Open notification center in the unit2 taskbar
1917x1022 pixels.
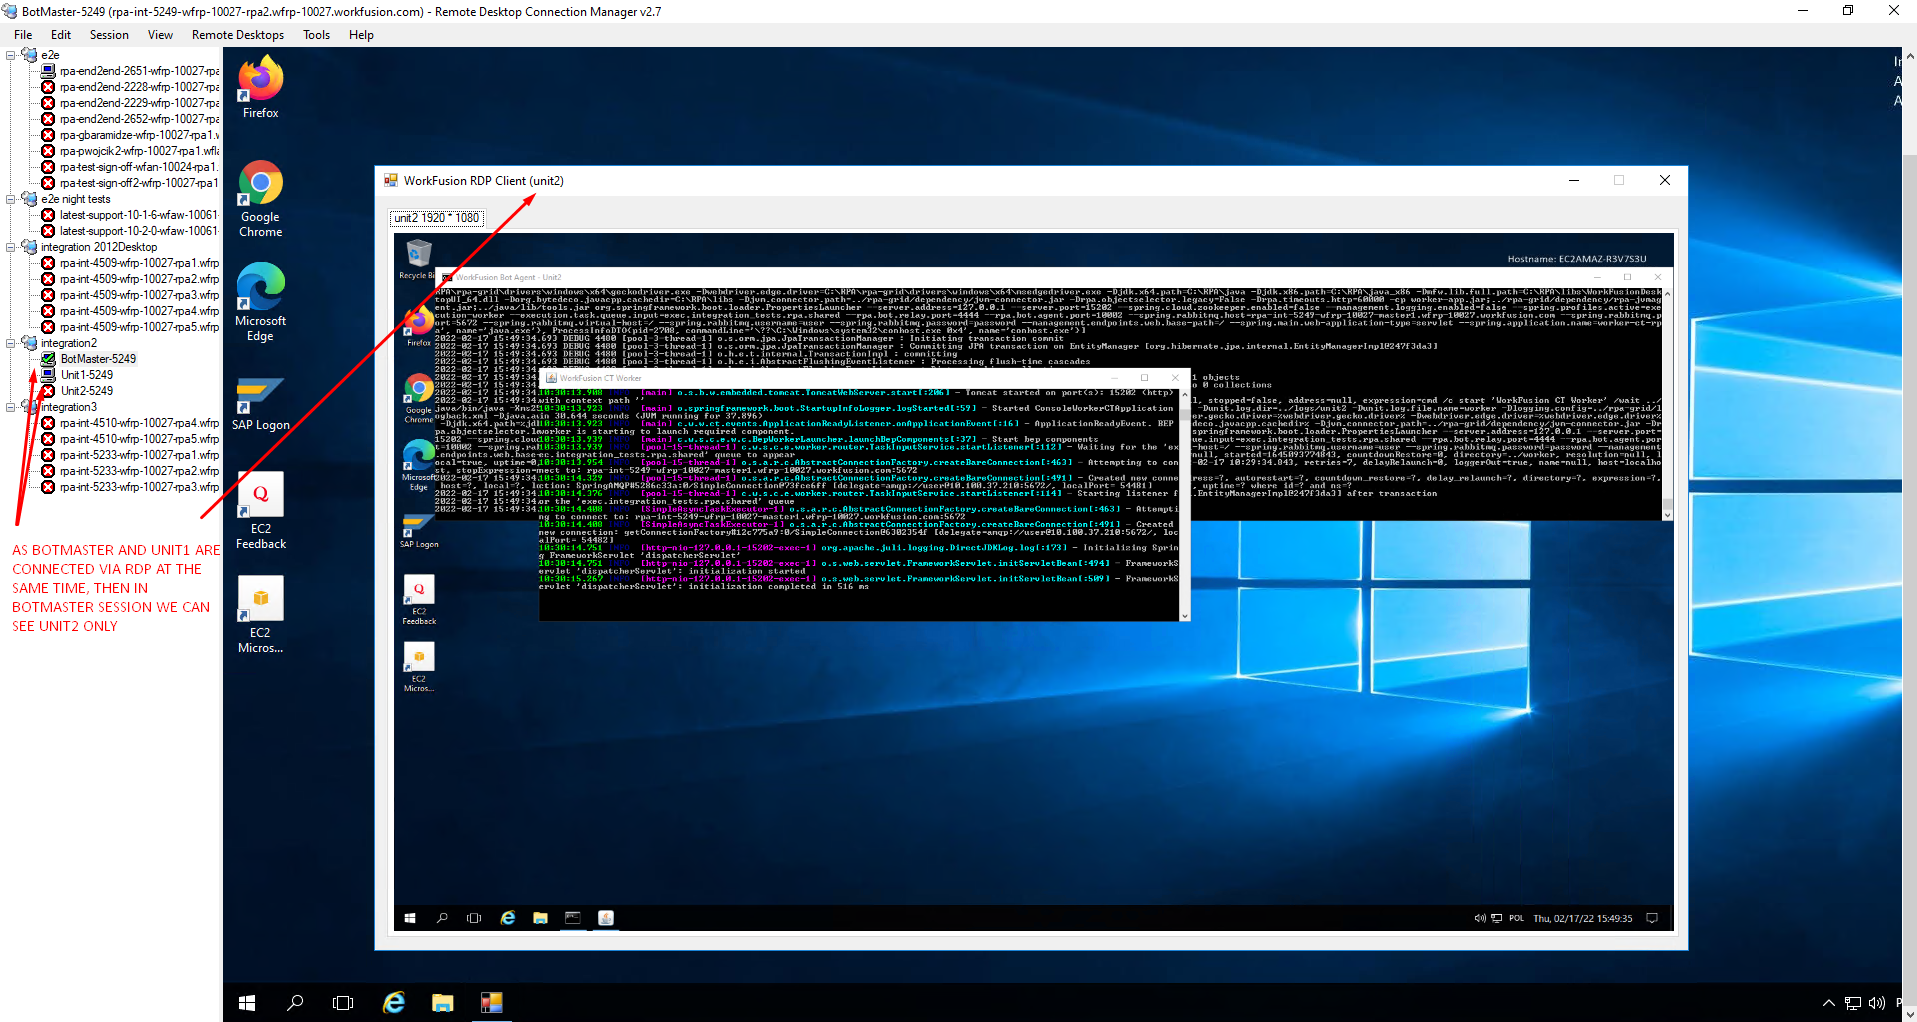point(1652,918)
